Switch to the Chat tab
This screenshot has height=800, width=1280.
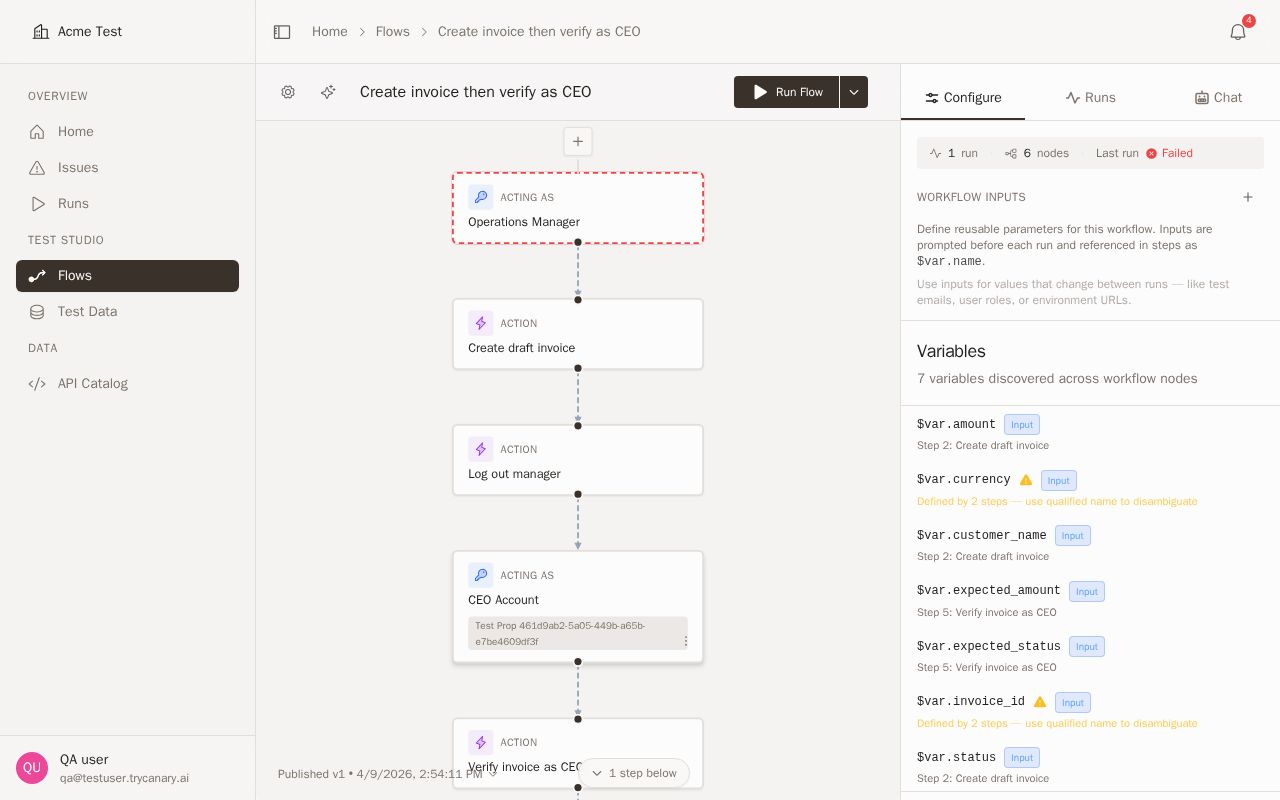coord(1217,97)
